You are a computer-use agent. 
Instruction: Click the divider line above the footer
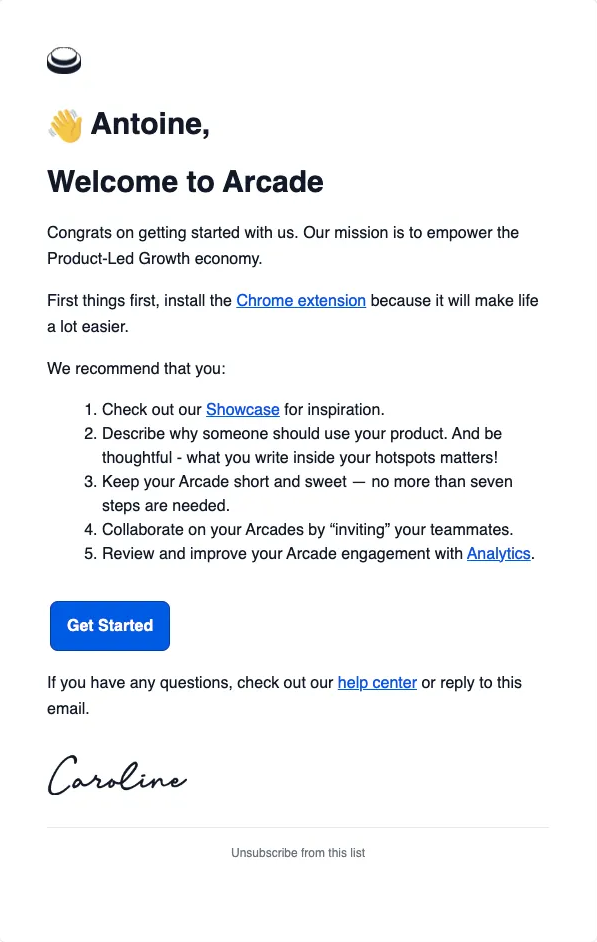tap(297, 826)
